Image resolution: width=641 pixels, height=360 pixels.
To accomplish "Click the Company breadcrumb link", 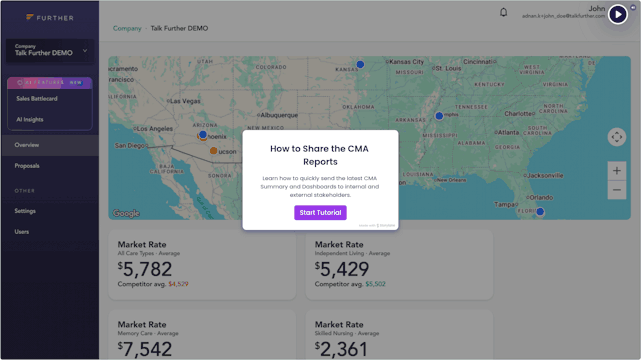I will tap(127, 28).
